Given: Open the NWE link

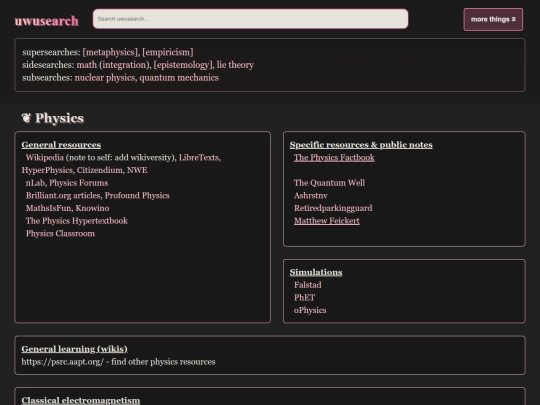Looking at the screenshot, I should pos(137,170).
